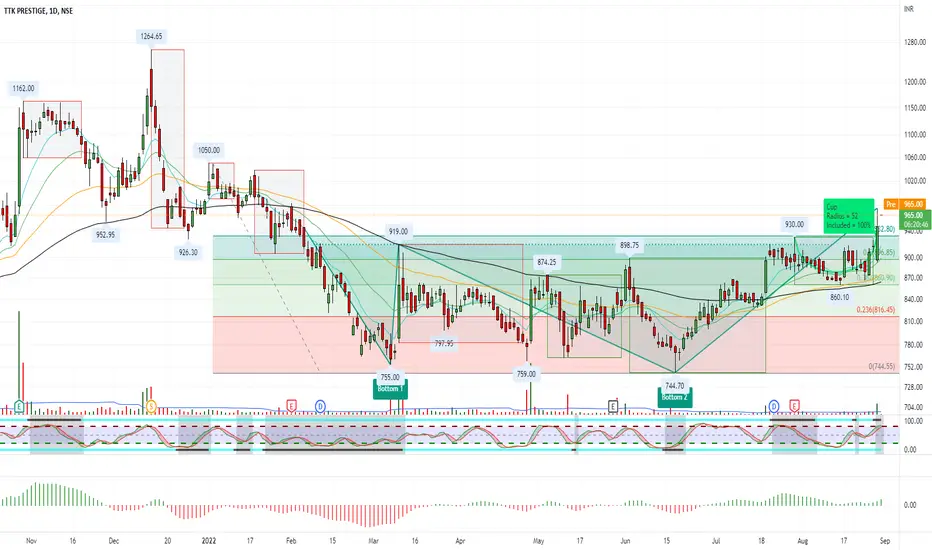Select the 926.30 low price label

click(x=188, y=253)
